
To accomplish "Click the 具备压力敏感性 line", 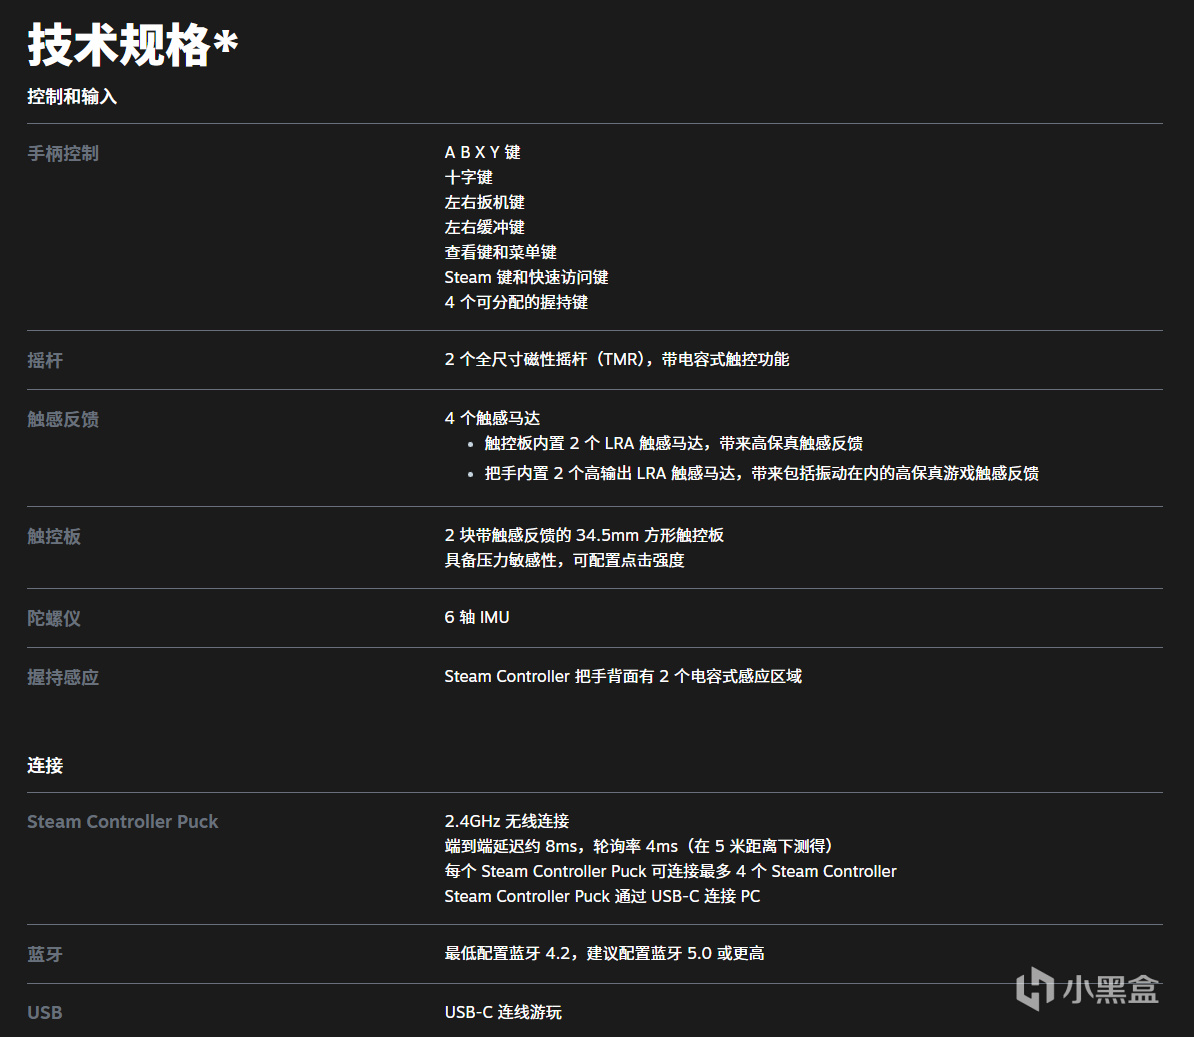I will tap(564, 560).
